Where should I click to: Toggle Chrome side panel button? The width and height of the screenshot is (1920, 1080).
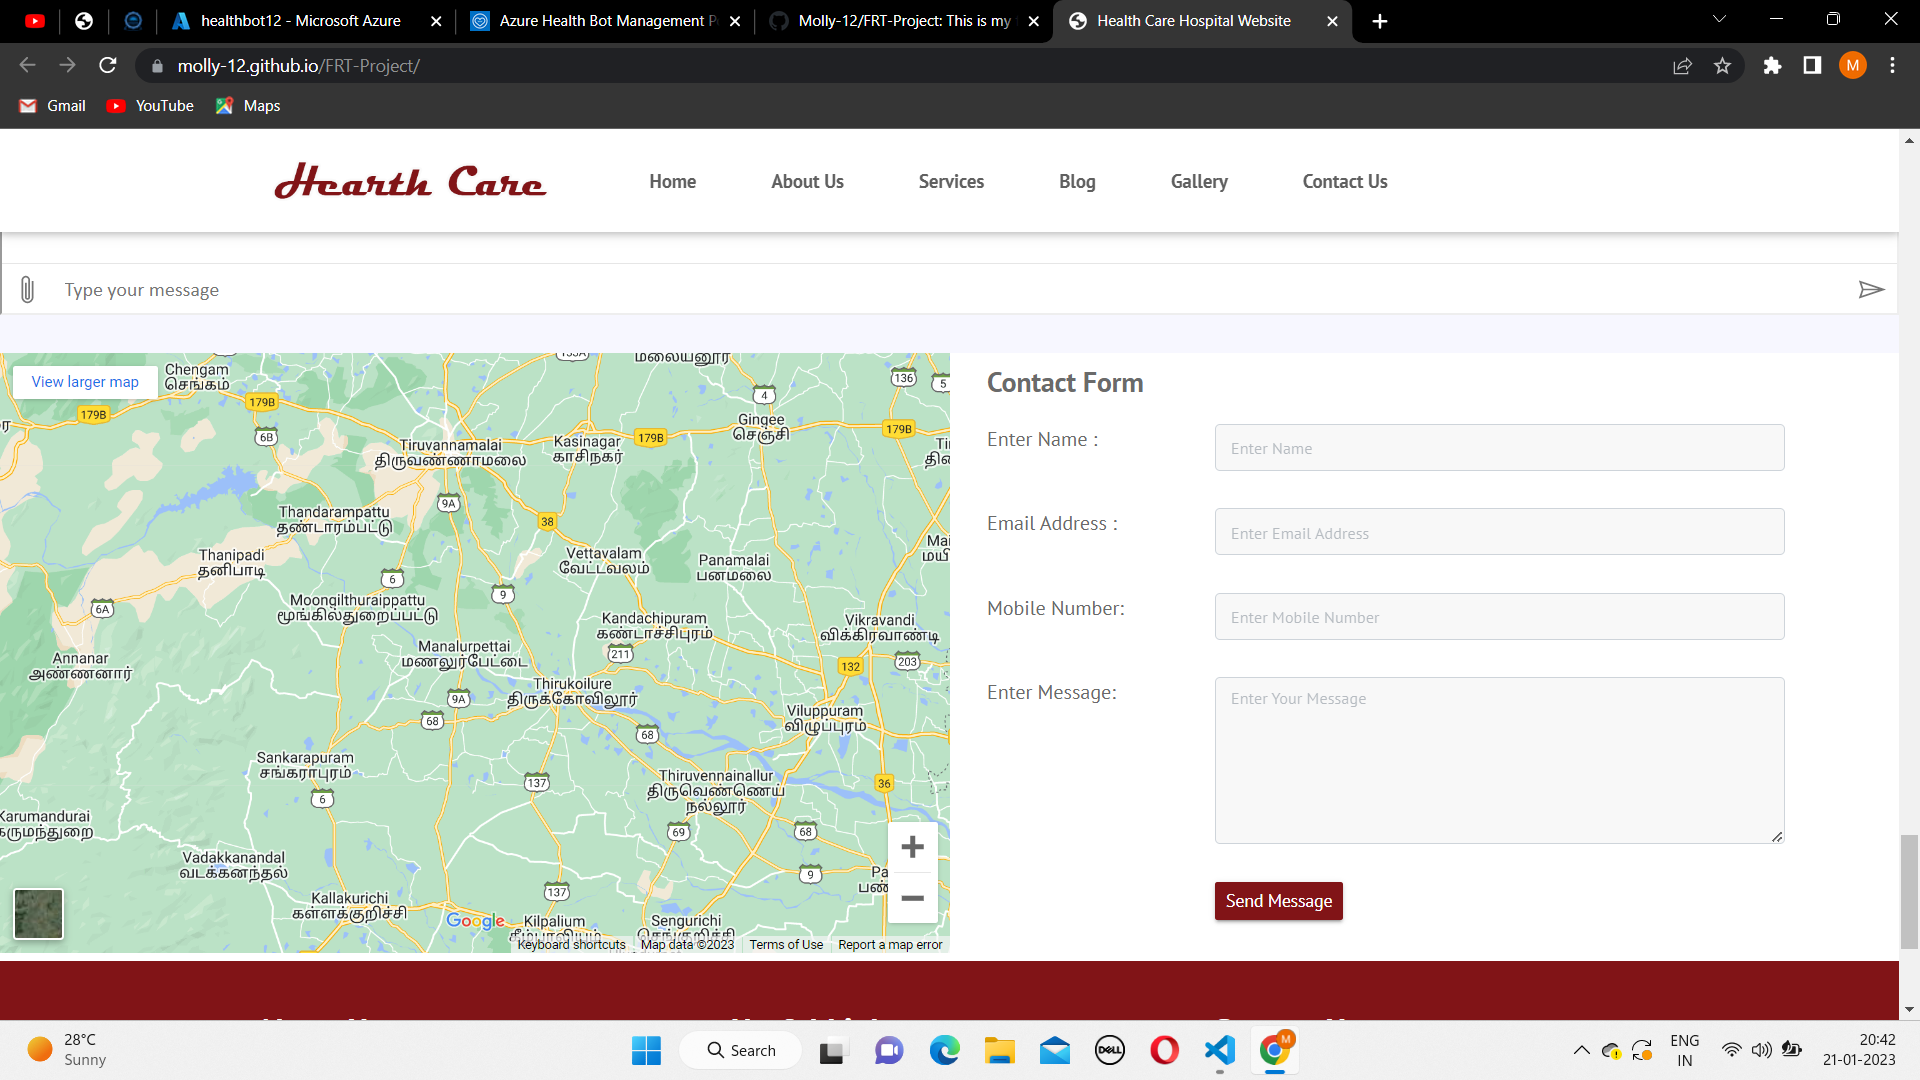(1812, 66)
